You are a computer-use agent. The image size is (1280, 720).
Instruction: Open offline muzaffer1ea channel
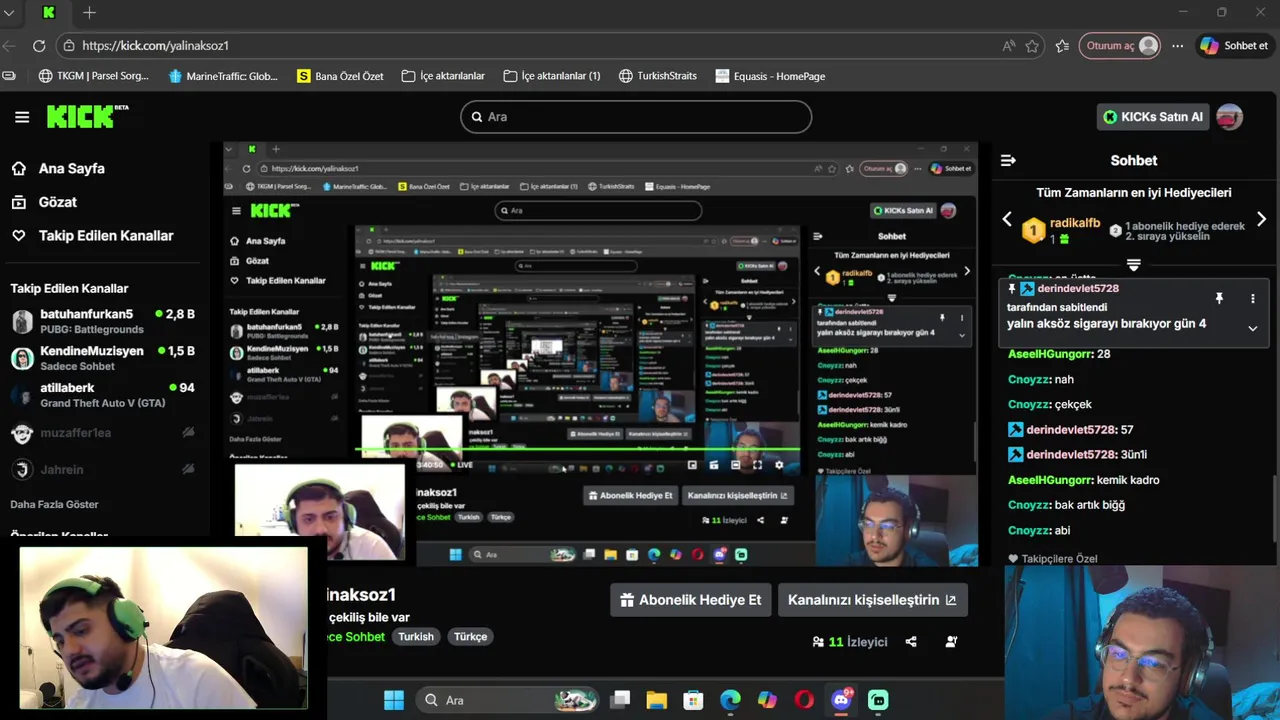click(x=103, y=433)
